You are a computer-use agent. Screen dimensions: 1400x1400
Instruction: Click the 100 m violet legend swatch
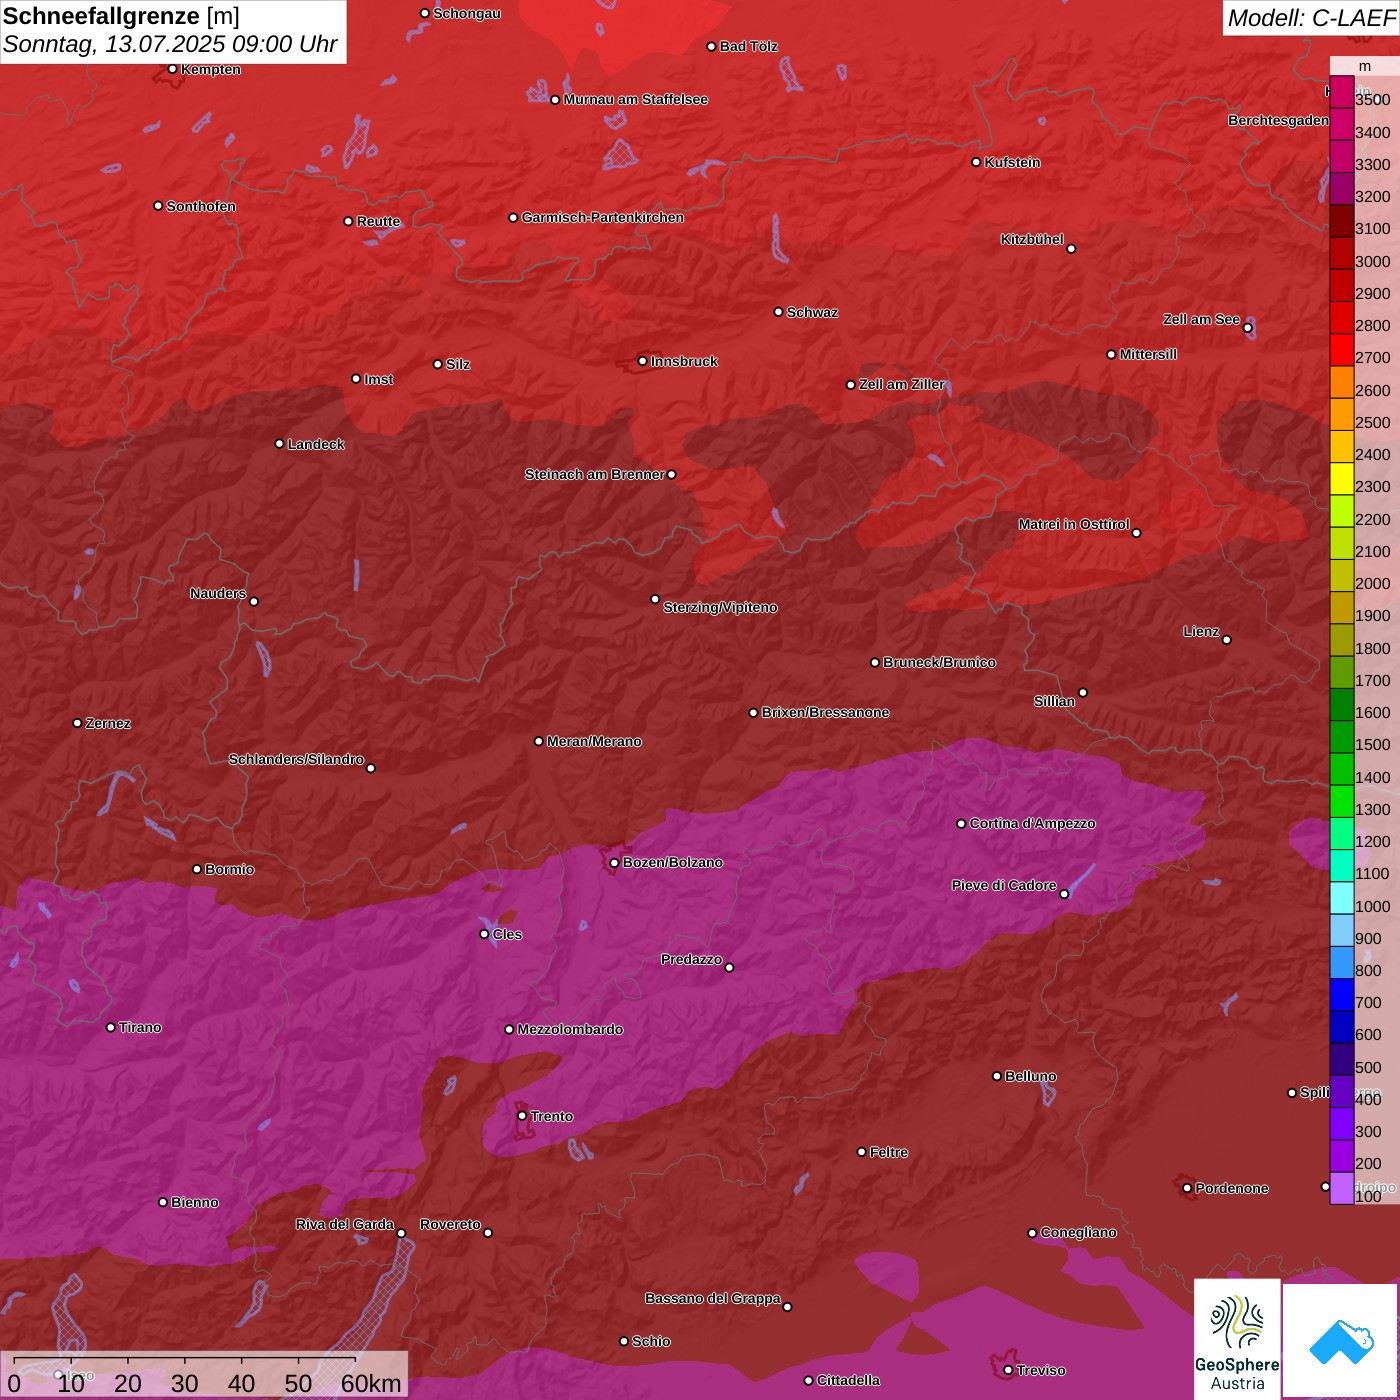coord(1342,1188)
